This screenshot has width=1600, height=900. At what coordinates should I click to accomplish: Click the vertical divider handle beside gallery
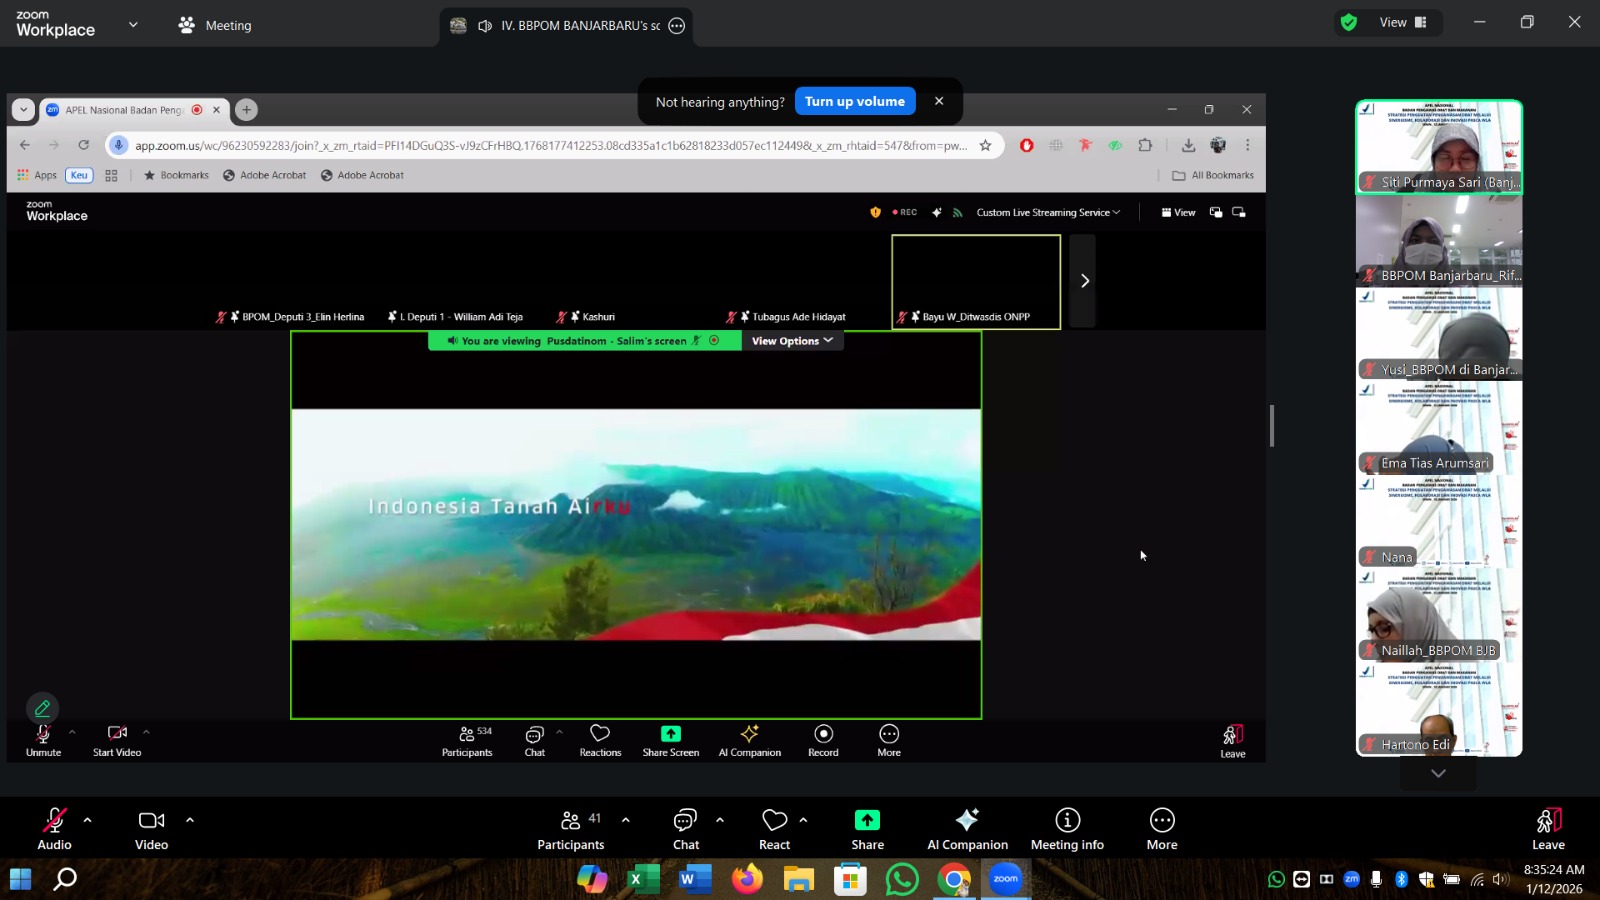pos(1272,426)
